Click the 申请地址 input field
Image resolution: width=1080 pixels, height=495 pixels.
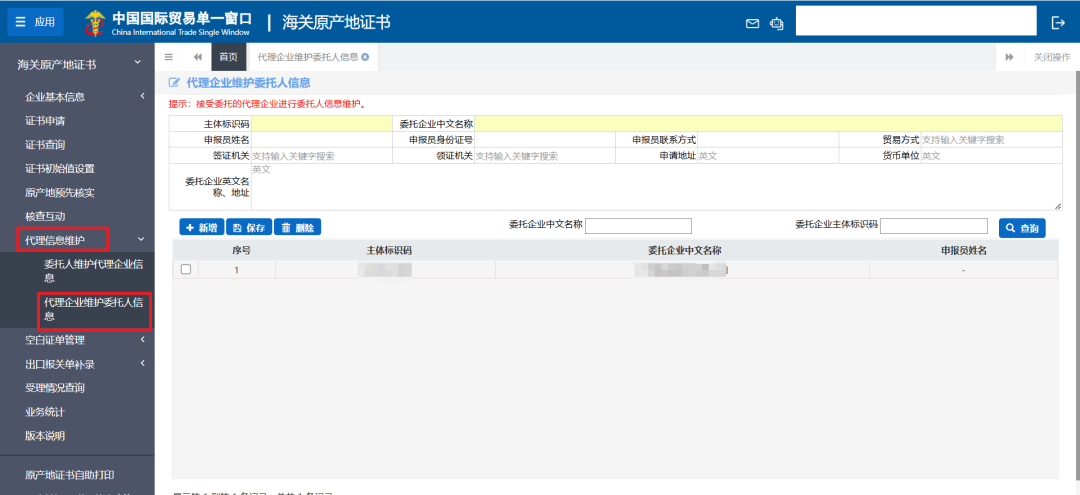coord(768,156)
